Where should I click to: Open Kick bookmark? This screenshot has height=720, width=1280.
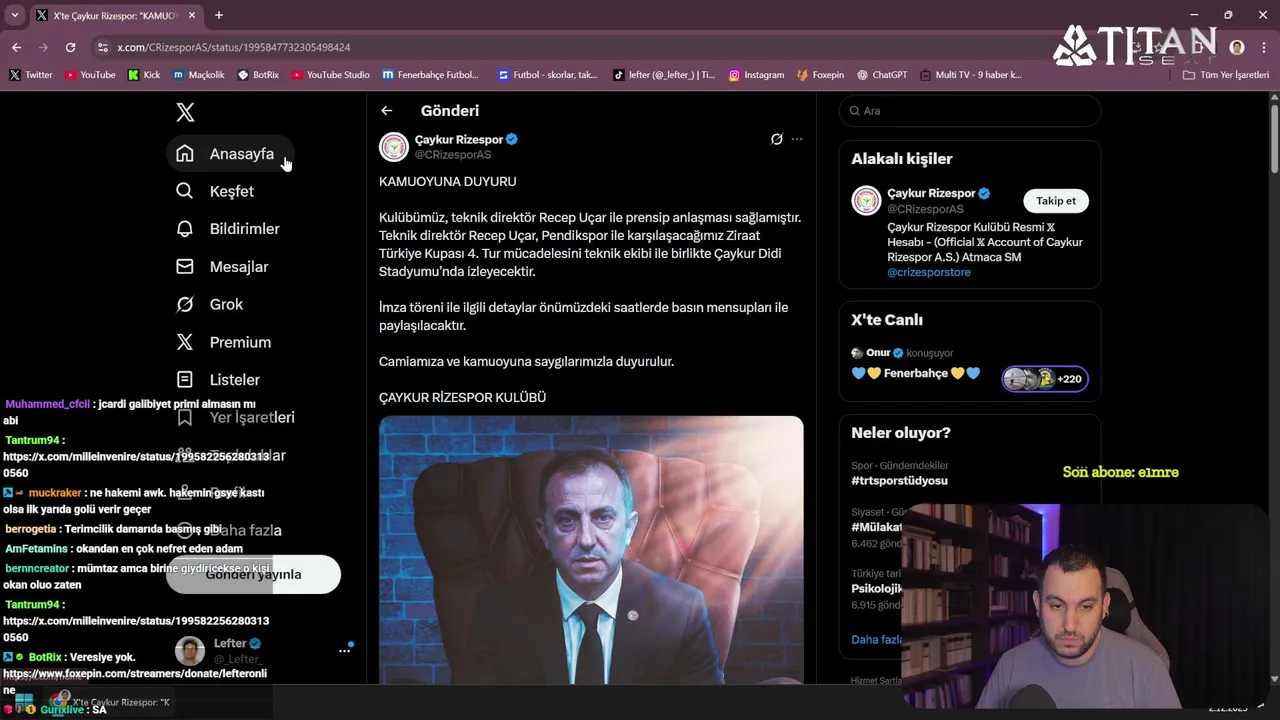pyautogui.click(x=143, y=75)
